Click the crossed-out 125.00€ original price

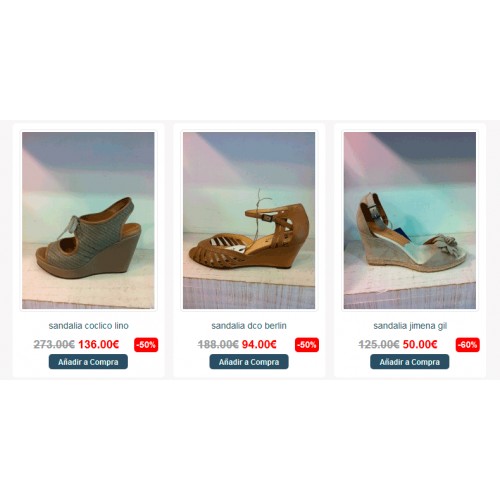click(x=379, y=344)
